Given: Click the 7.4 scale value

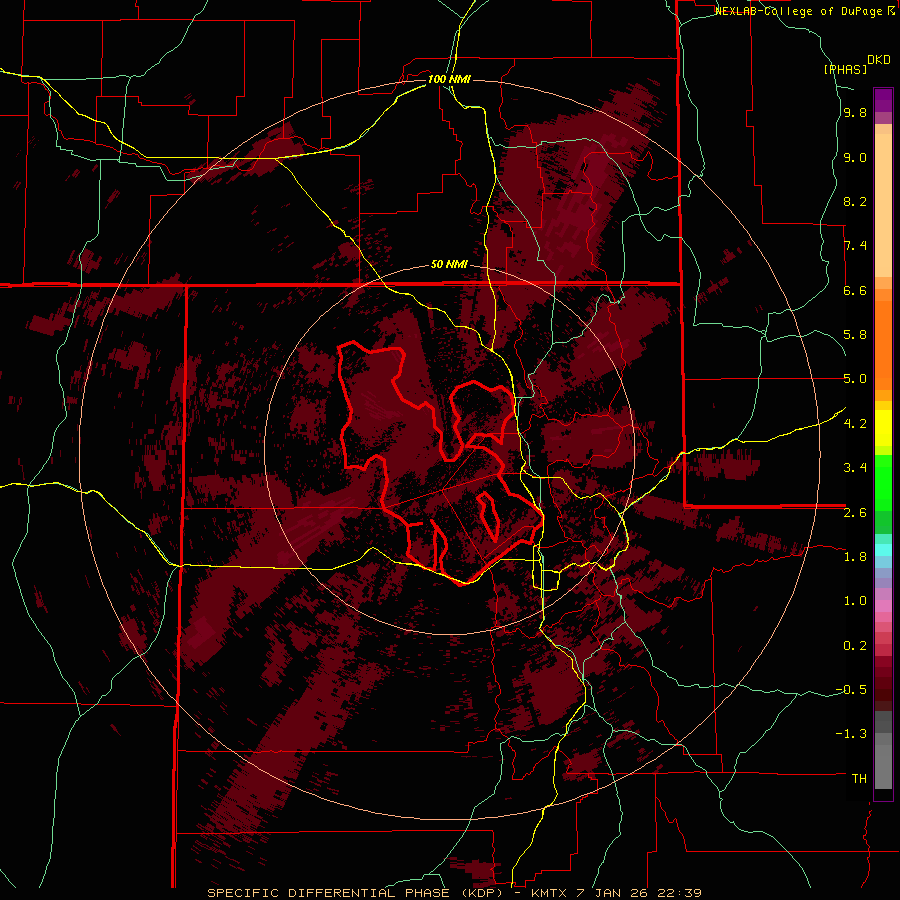Looking at the screenshot, I should pos(855,246).
